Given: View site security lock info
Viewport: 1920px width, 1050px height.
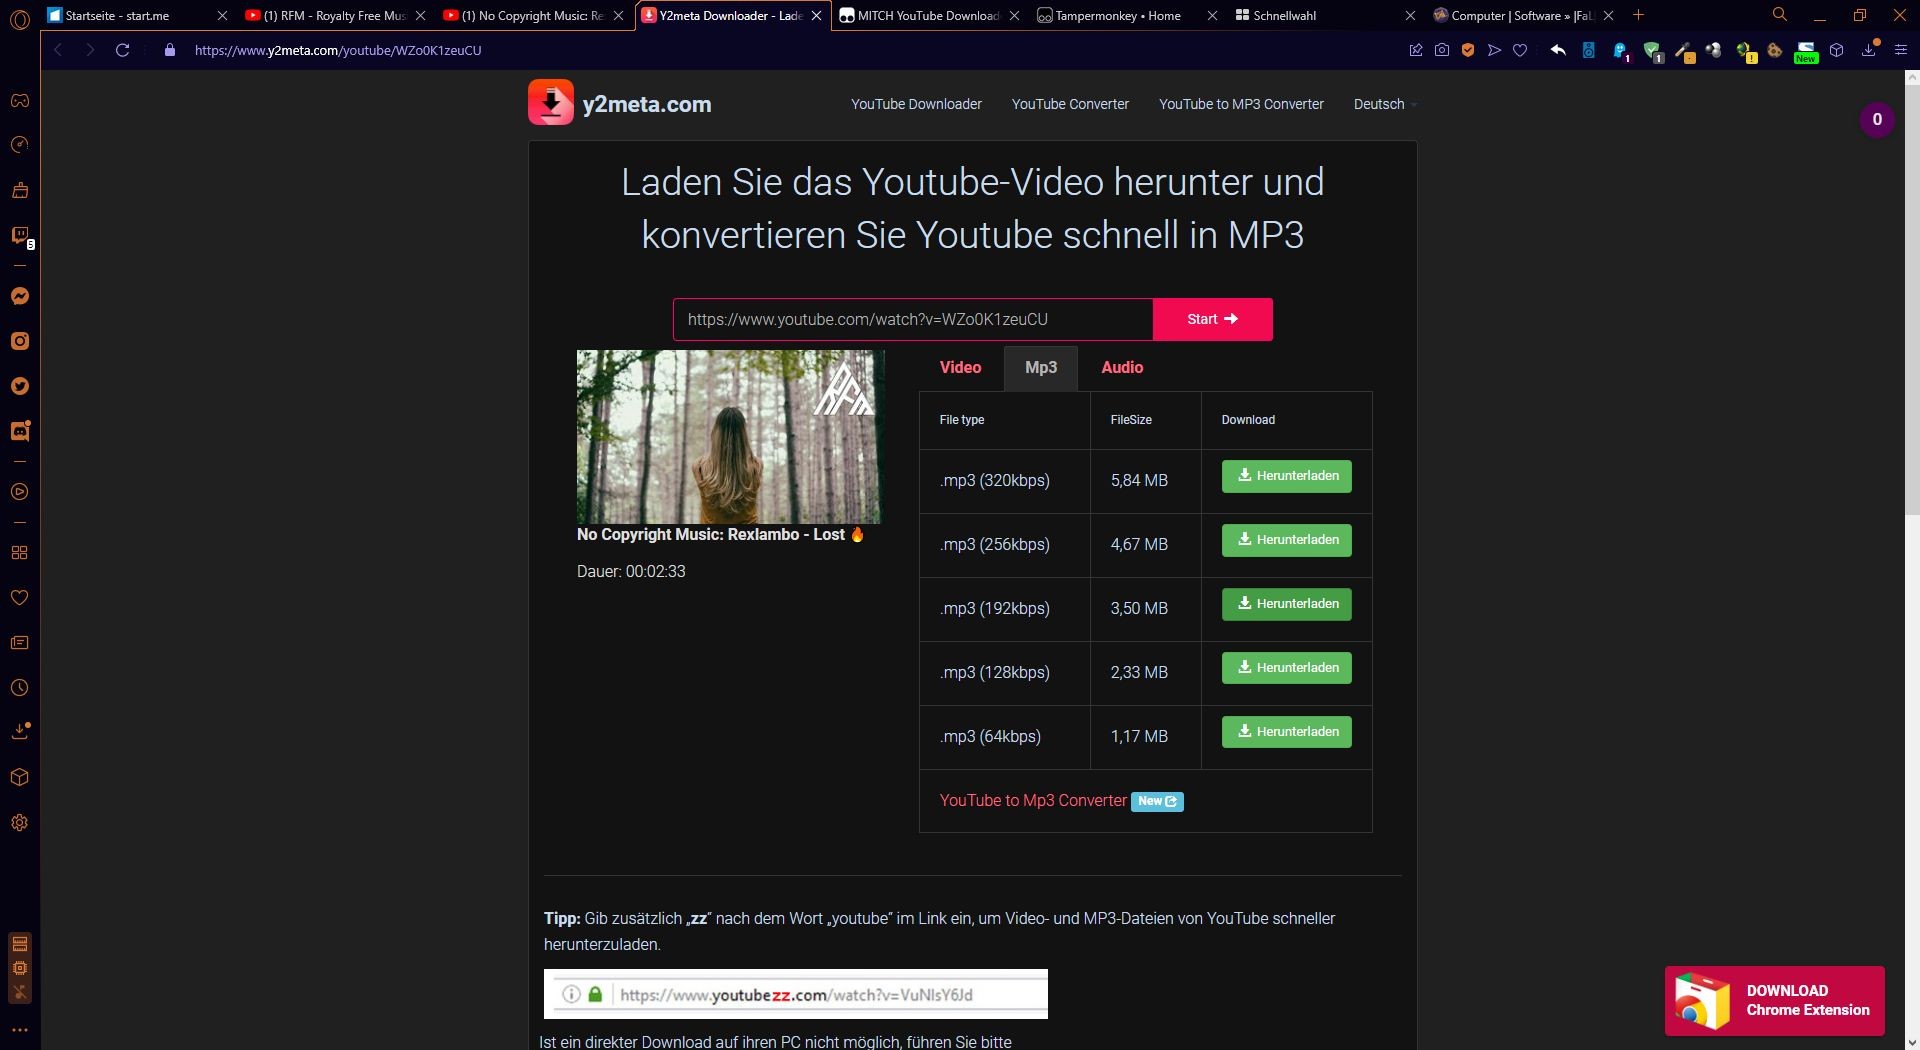Looking at the screenshot, I should (x=170, y=50).
